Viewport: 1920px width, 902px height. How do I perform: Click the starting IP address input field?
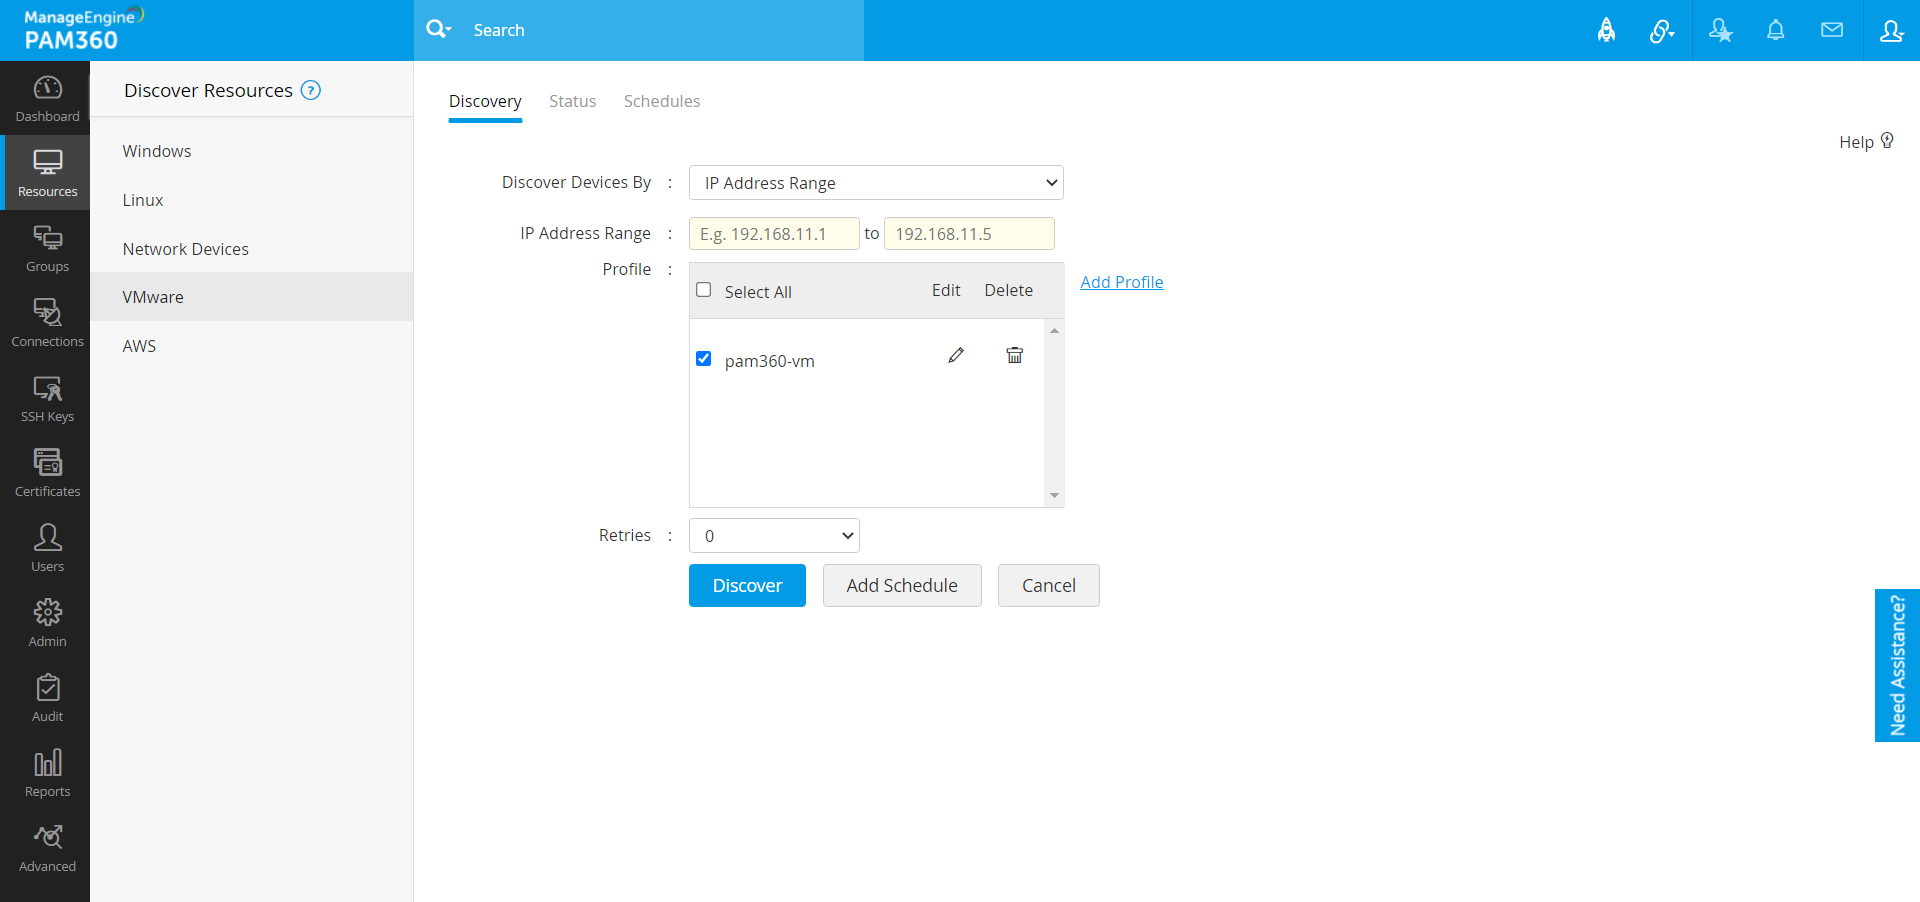(774, 234)
